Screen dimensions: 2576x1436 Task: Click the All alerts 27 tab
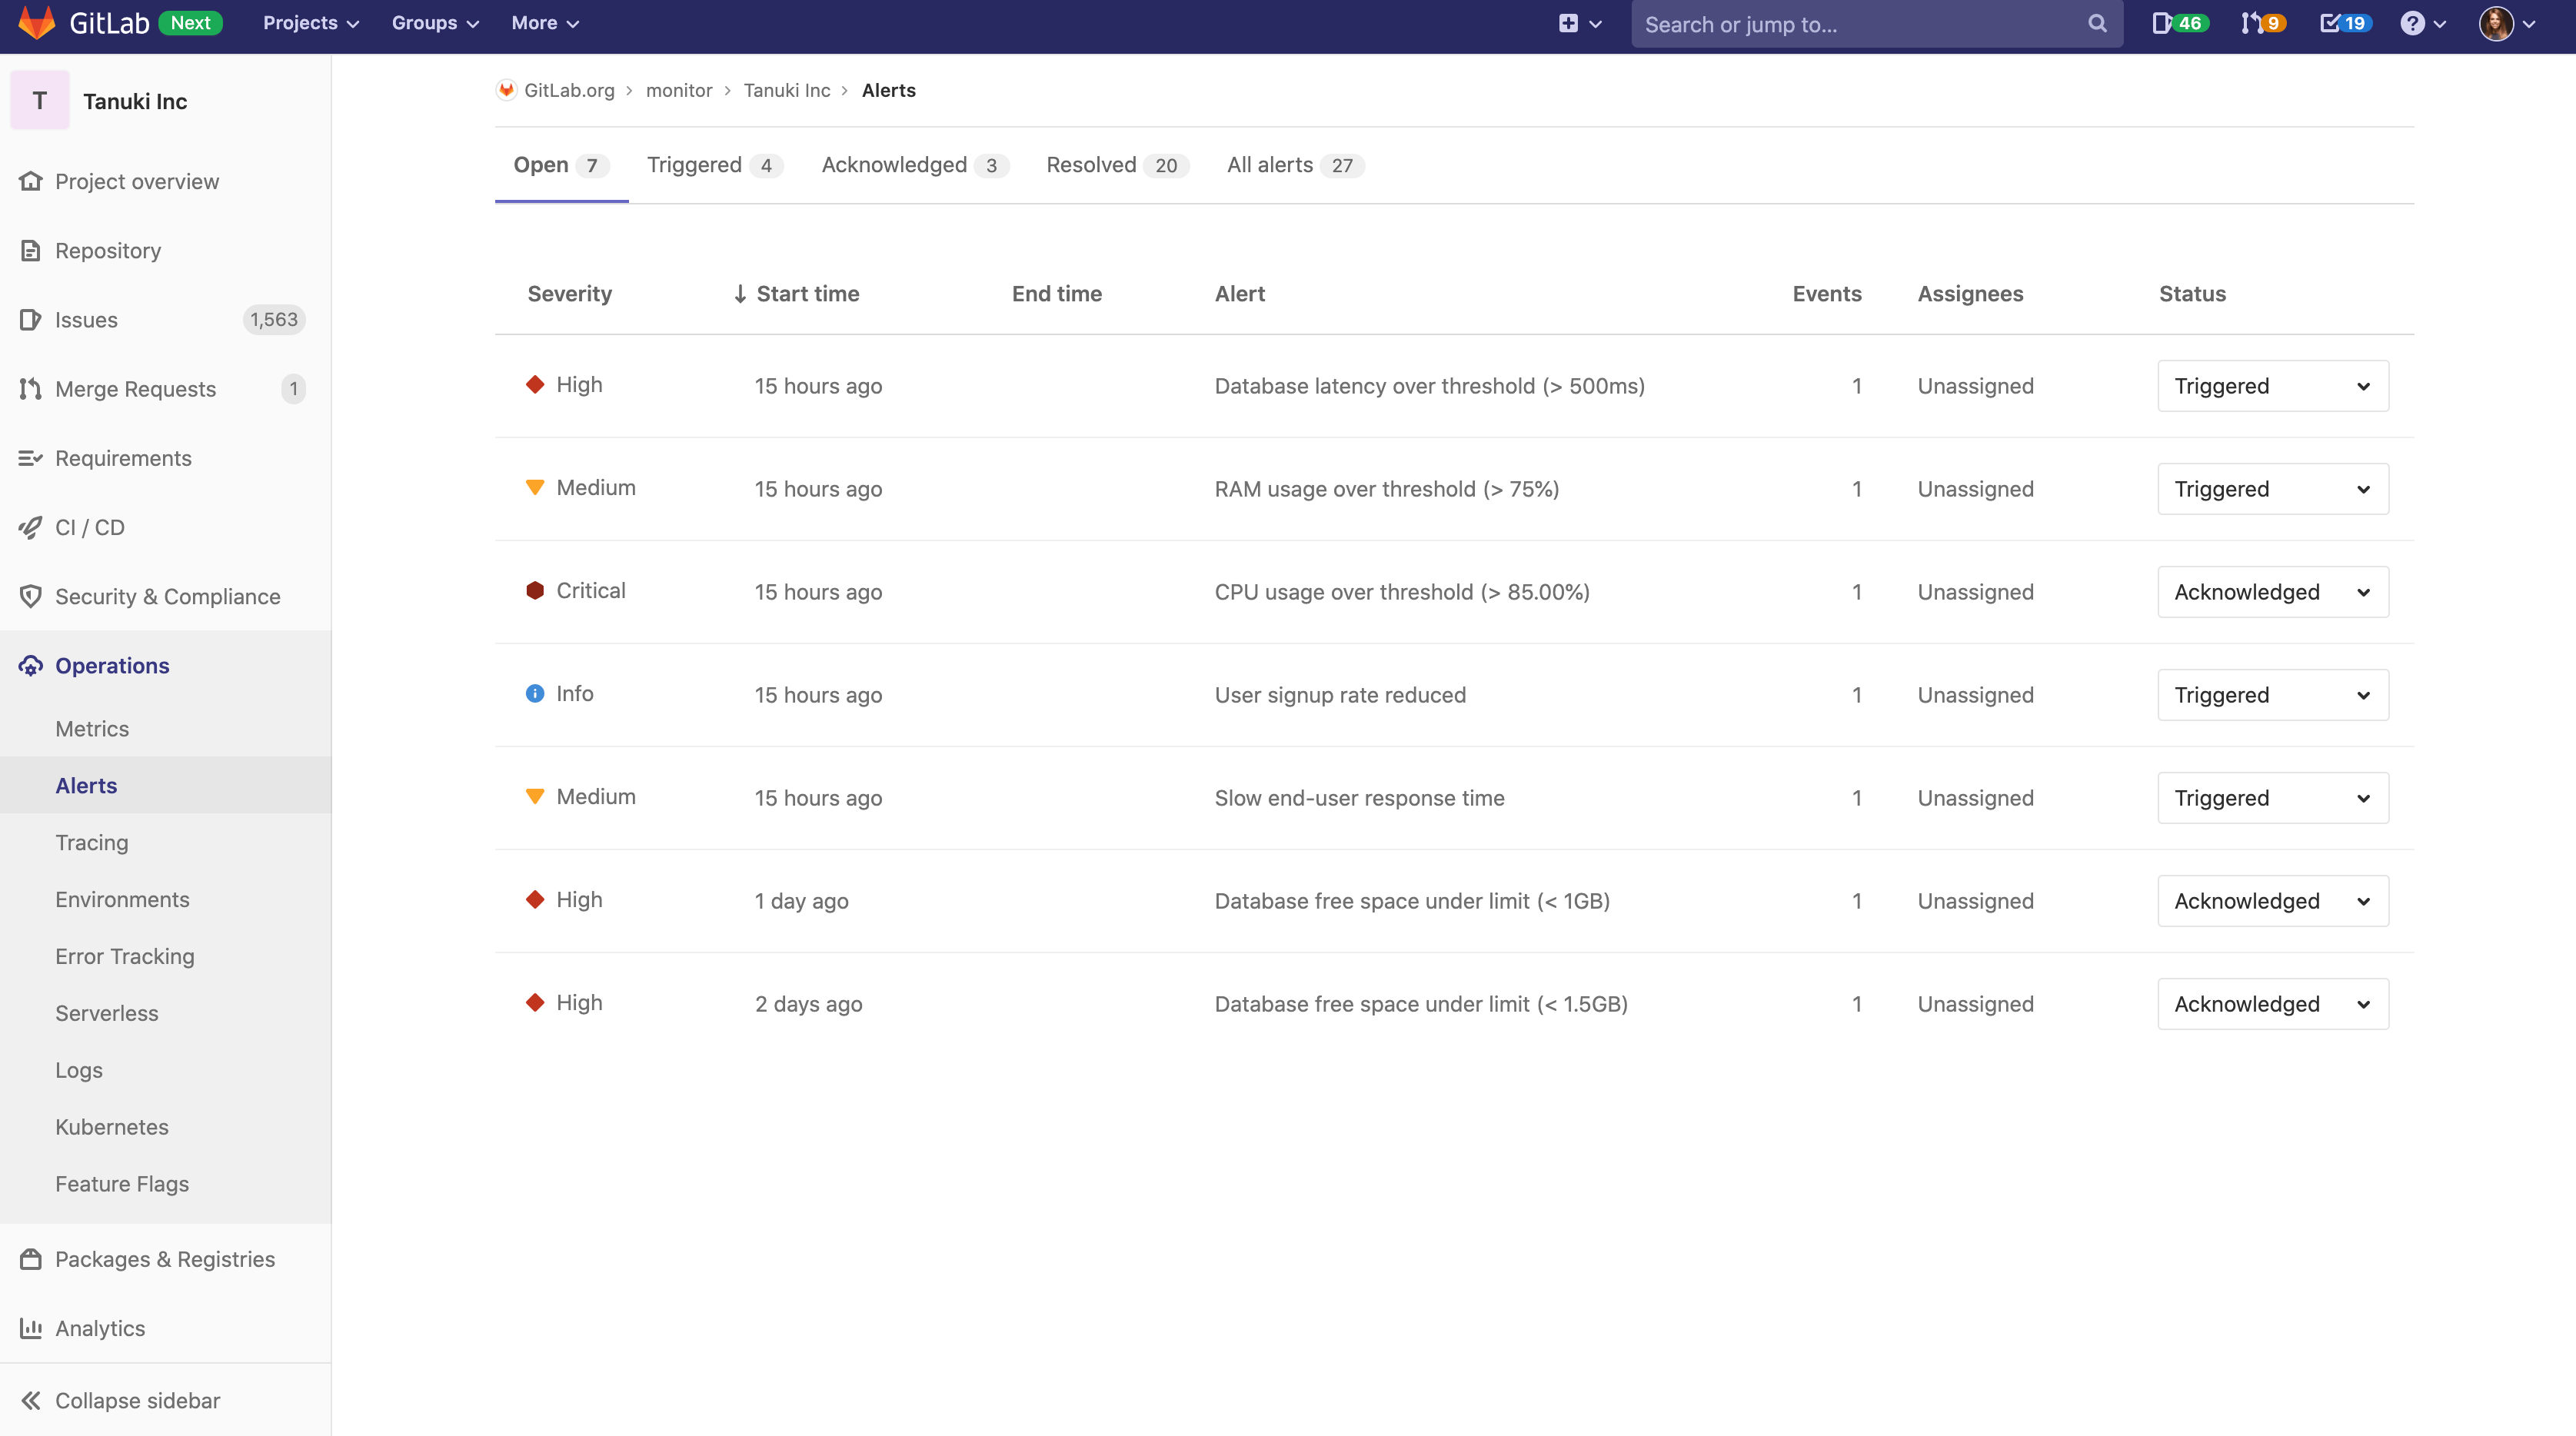click(x=1289, y=165)
